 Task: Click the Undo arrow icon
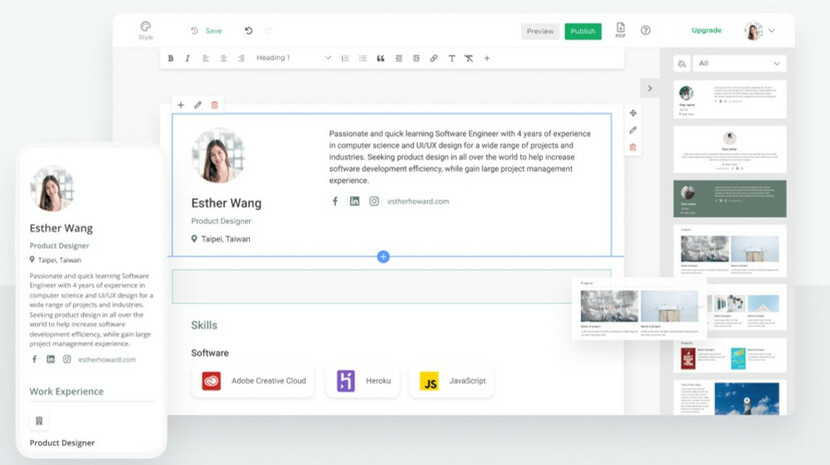coord(249,31)
